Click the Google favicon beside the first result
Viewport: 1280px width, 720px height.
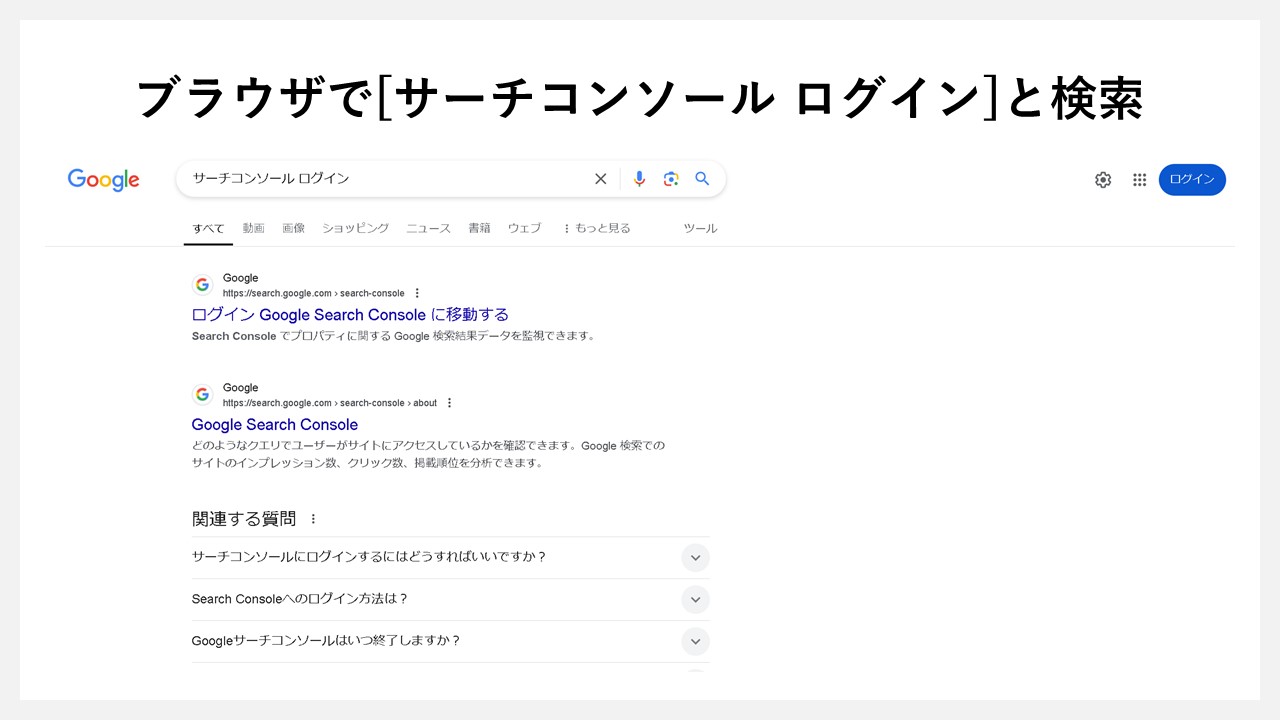point(203,284)
